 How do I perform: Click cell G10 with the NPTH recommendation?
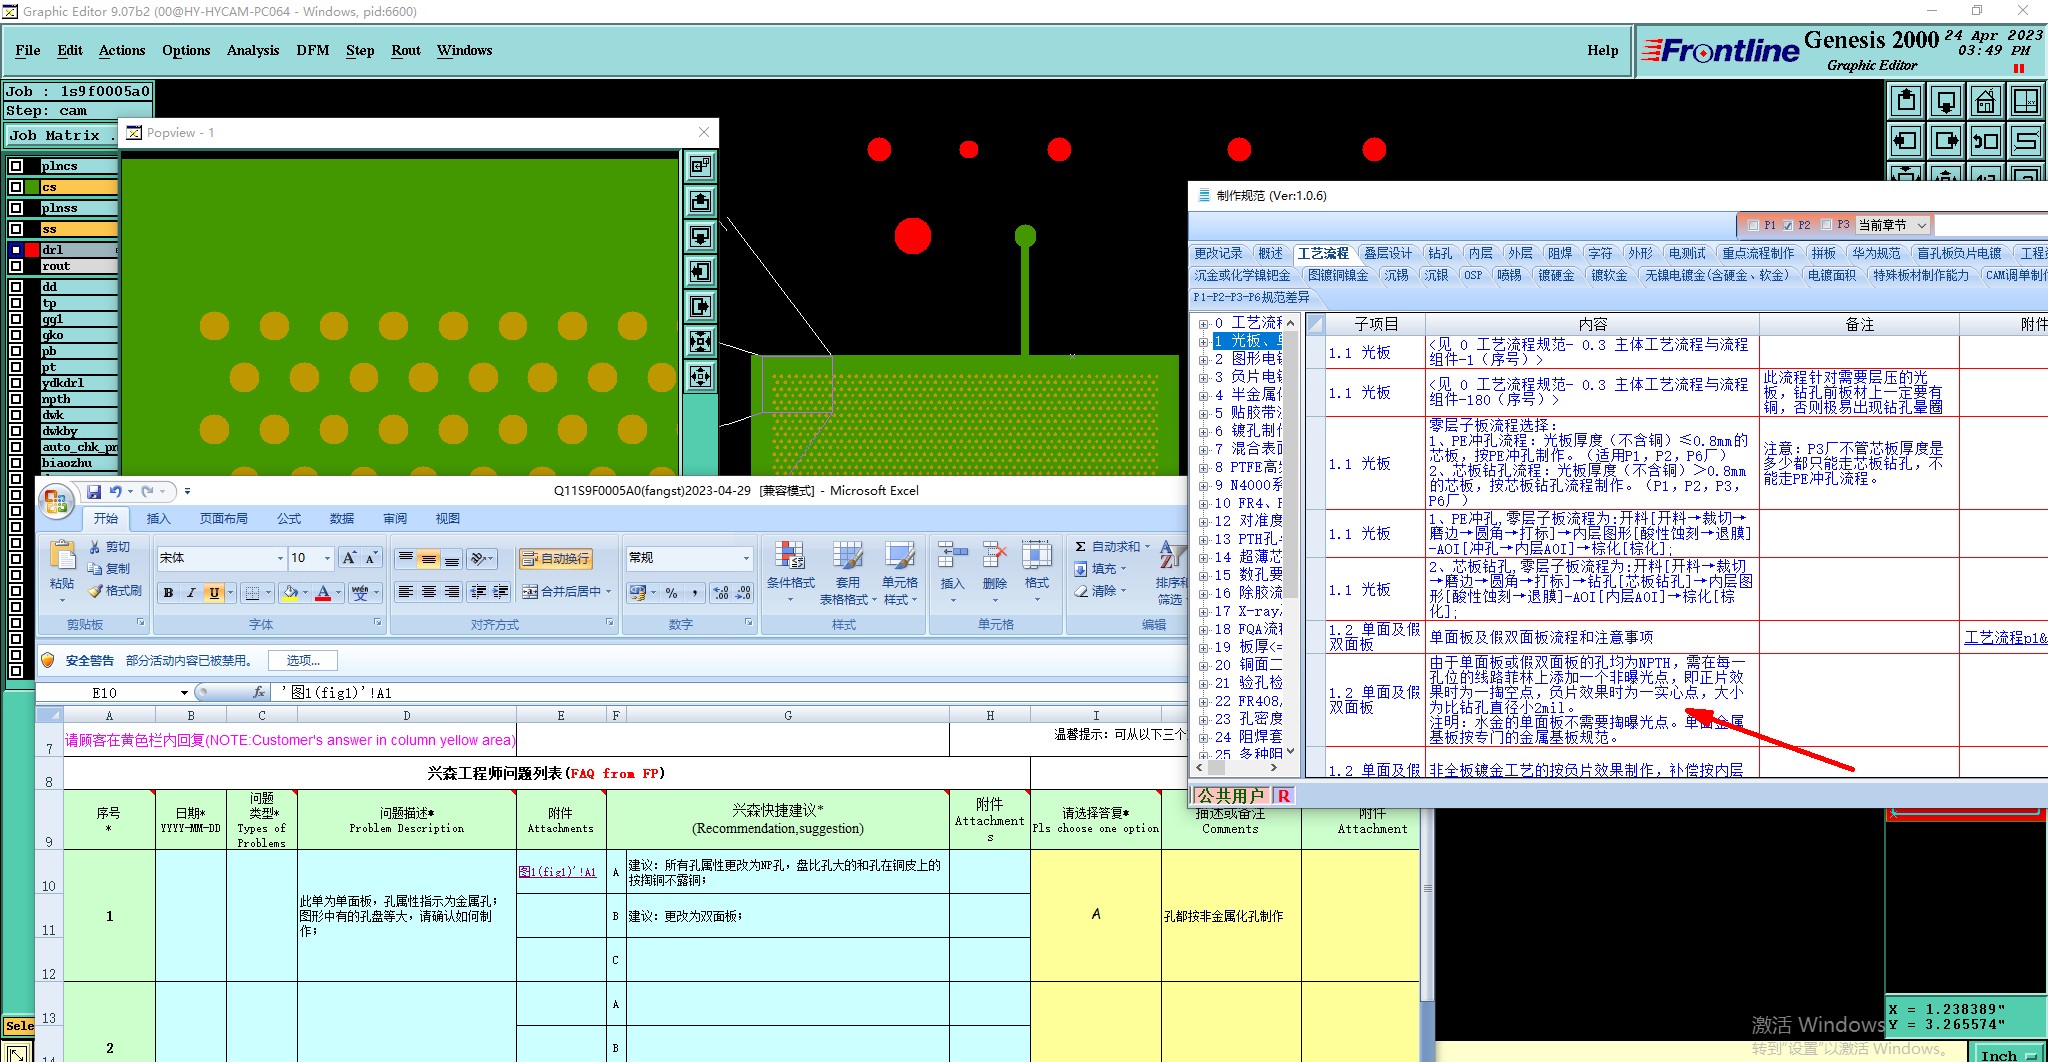(x=788, y=872)
